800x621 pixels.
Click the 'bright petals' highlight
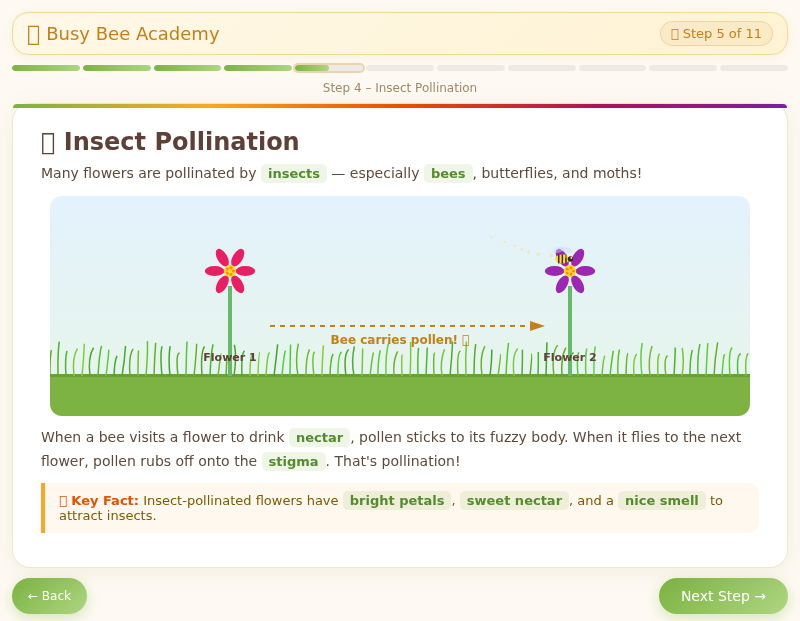(397, 500)
